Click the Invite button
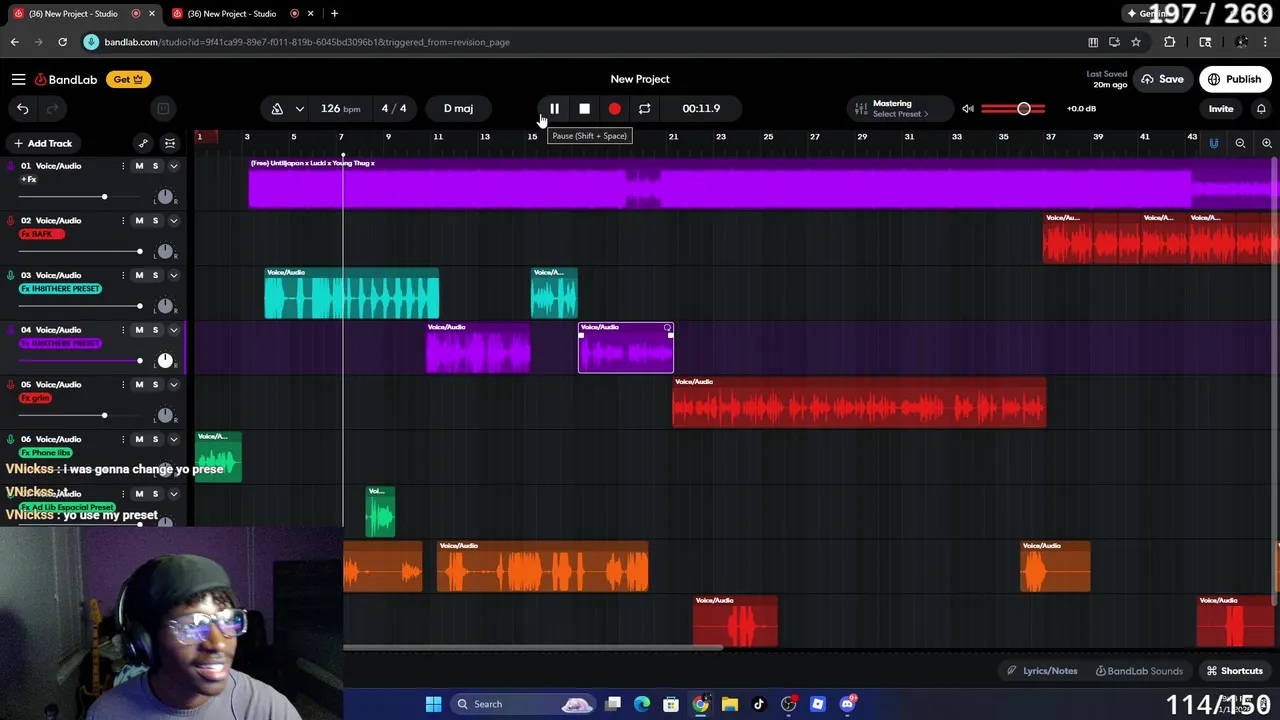 (x=1220, y=108)
